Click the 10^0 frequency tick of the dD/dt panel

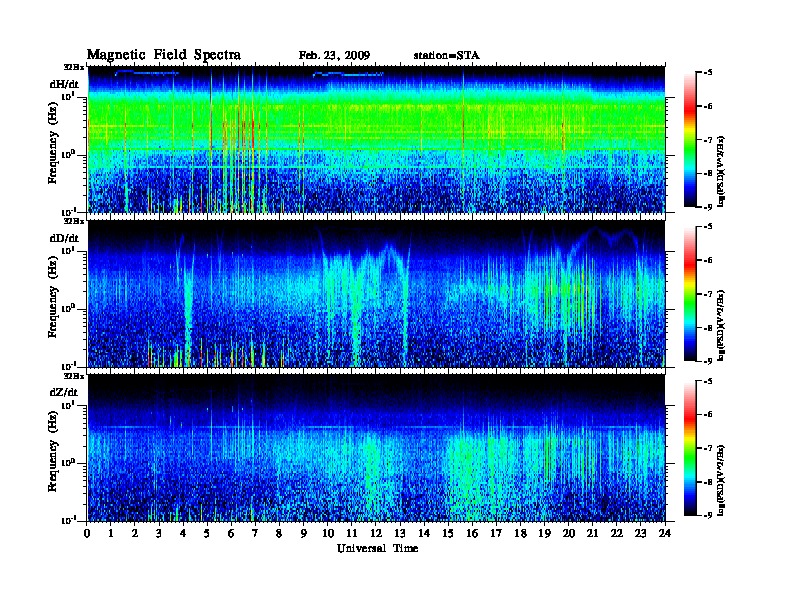coord(67,309)
